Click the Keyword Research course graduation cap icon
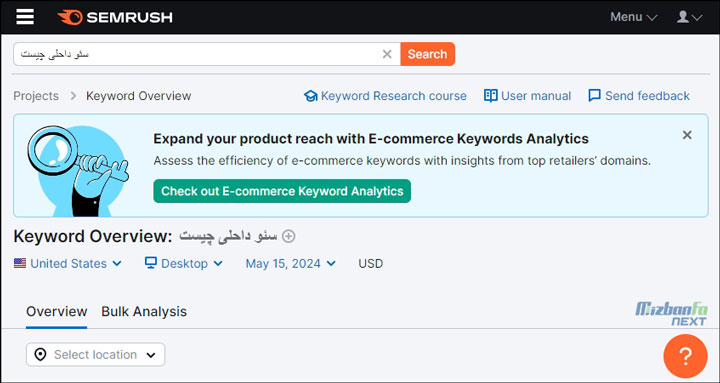The height and width of the screenshot is (383, 720). [x=311, y=96]
